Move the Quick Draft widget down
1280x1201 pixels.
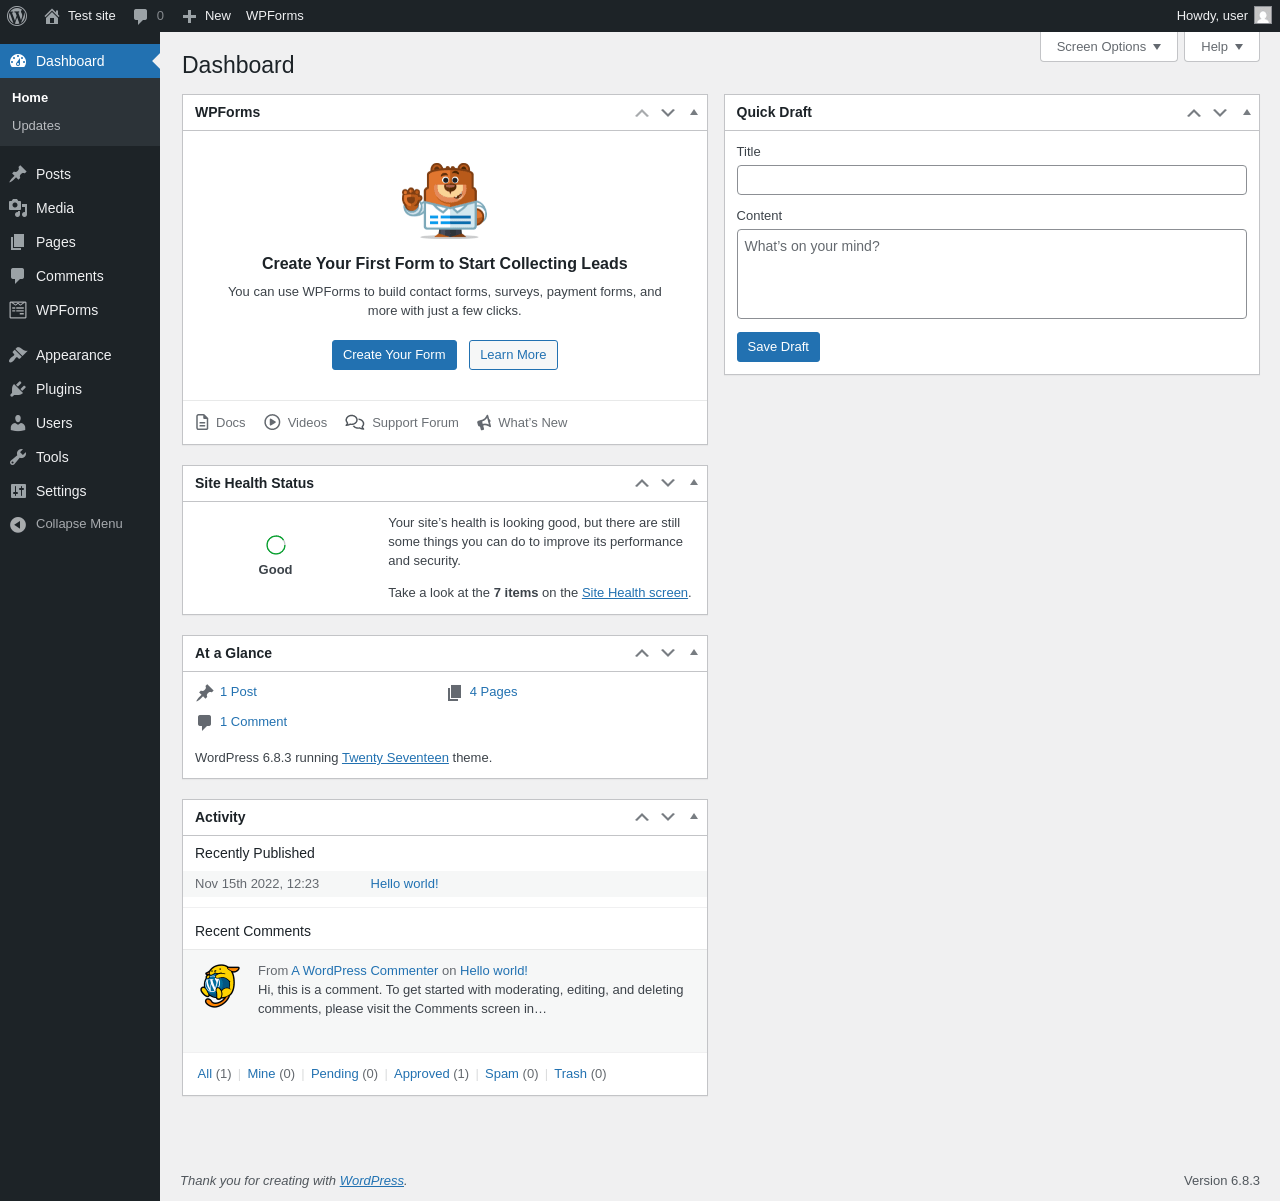coord(1220,113)
